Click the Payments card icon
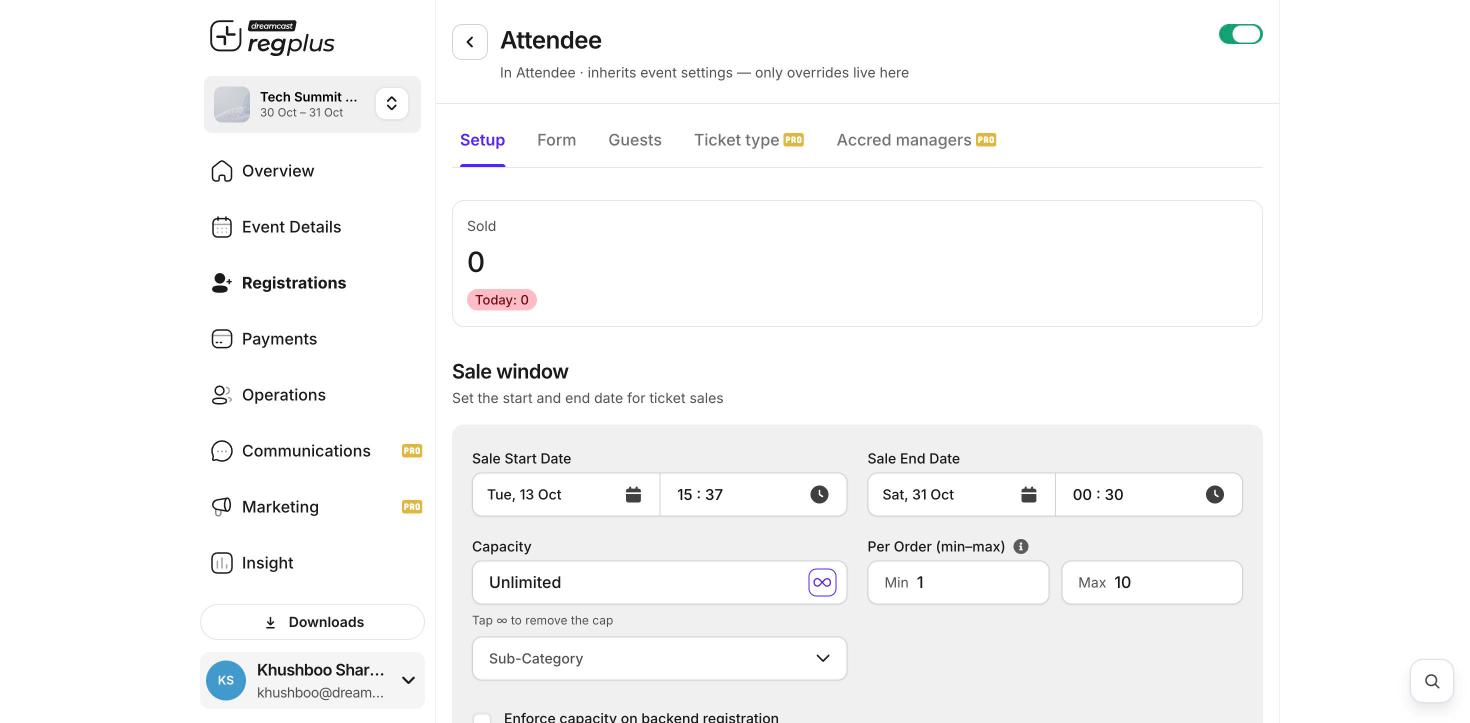This screenshot has height=723, width=1470. click(x=222, y=339)
